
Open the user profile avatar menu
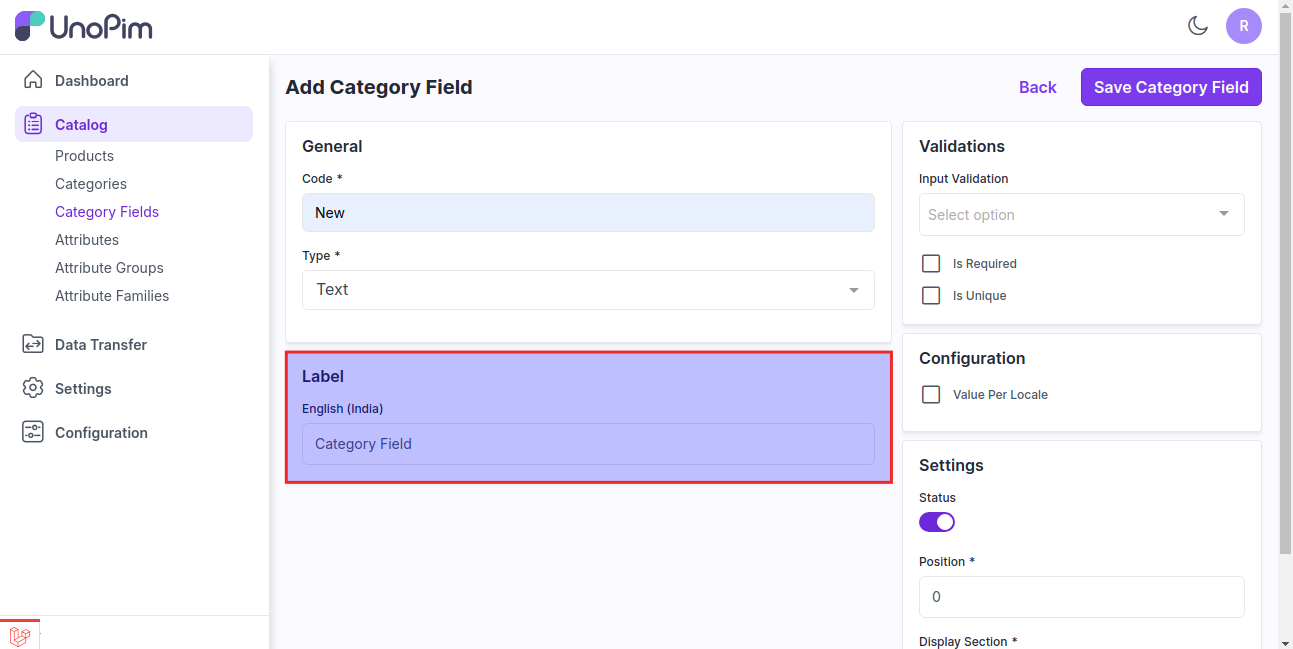[1243, 26]
